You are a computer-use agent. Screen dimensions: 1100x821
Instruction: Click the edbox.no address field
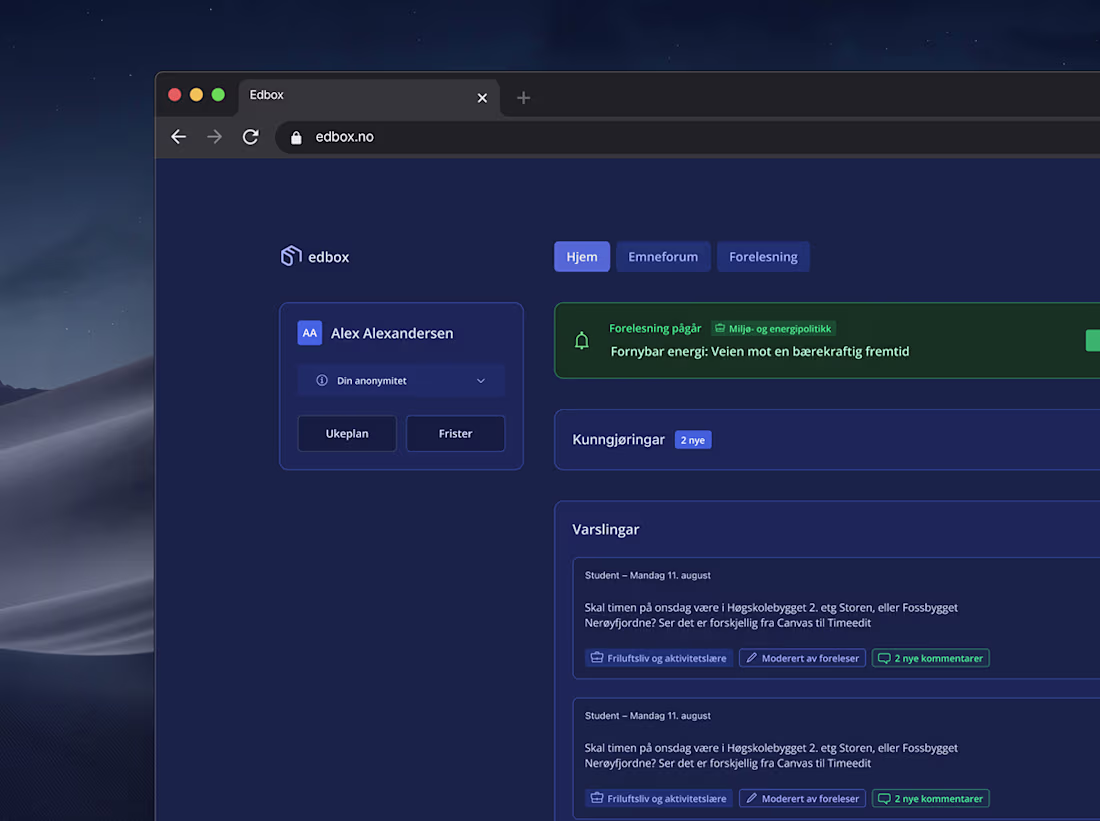688,137
